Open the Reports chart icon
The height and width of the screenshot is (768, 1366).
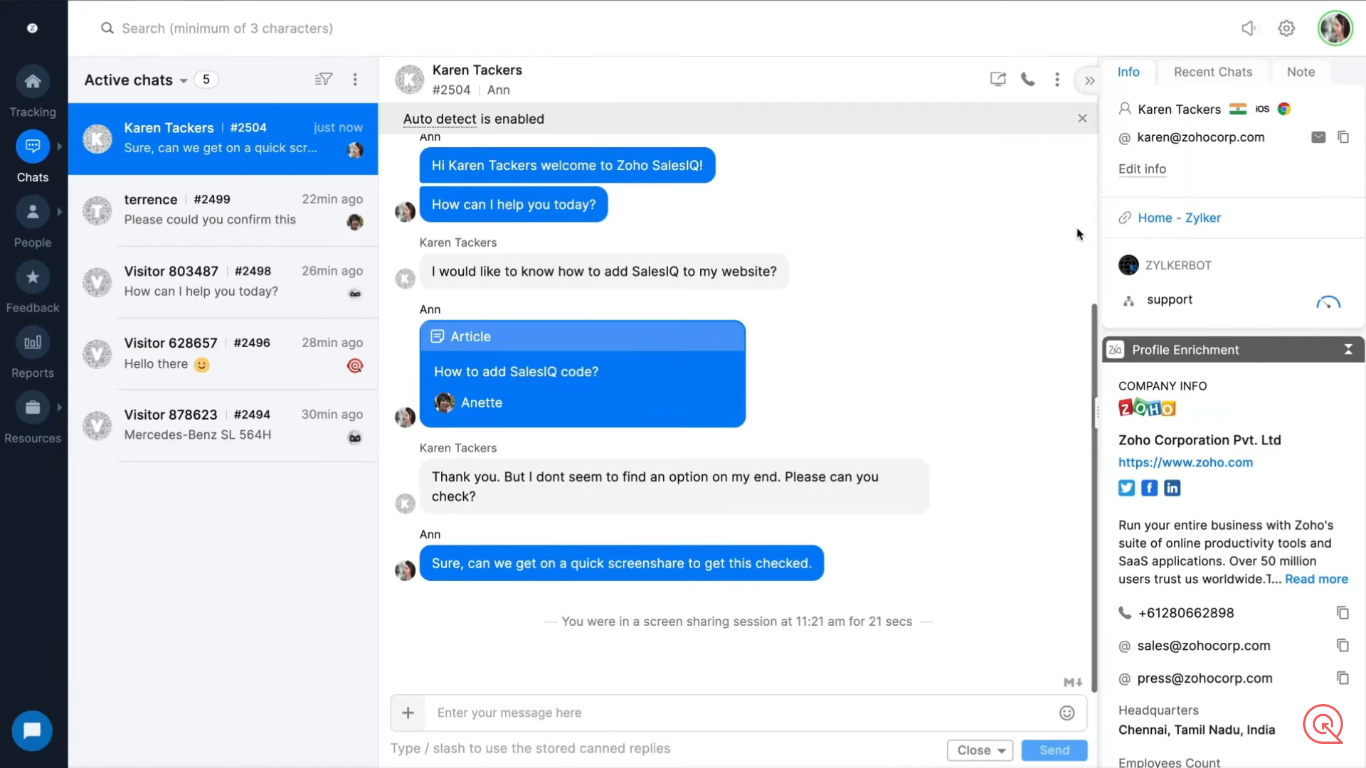[x=32, y=342]
